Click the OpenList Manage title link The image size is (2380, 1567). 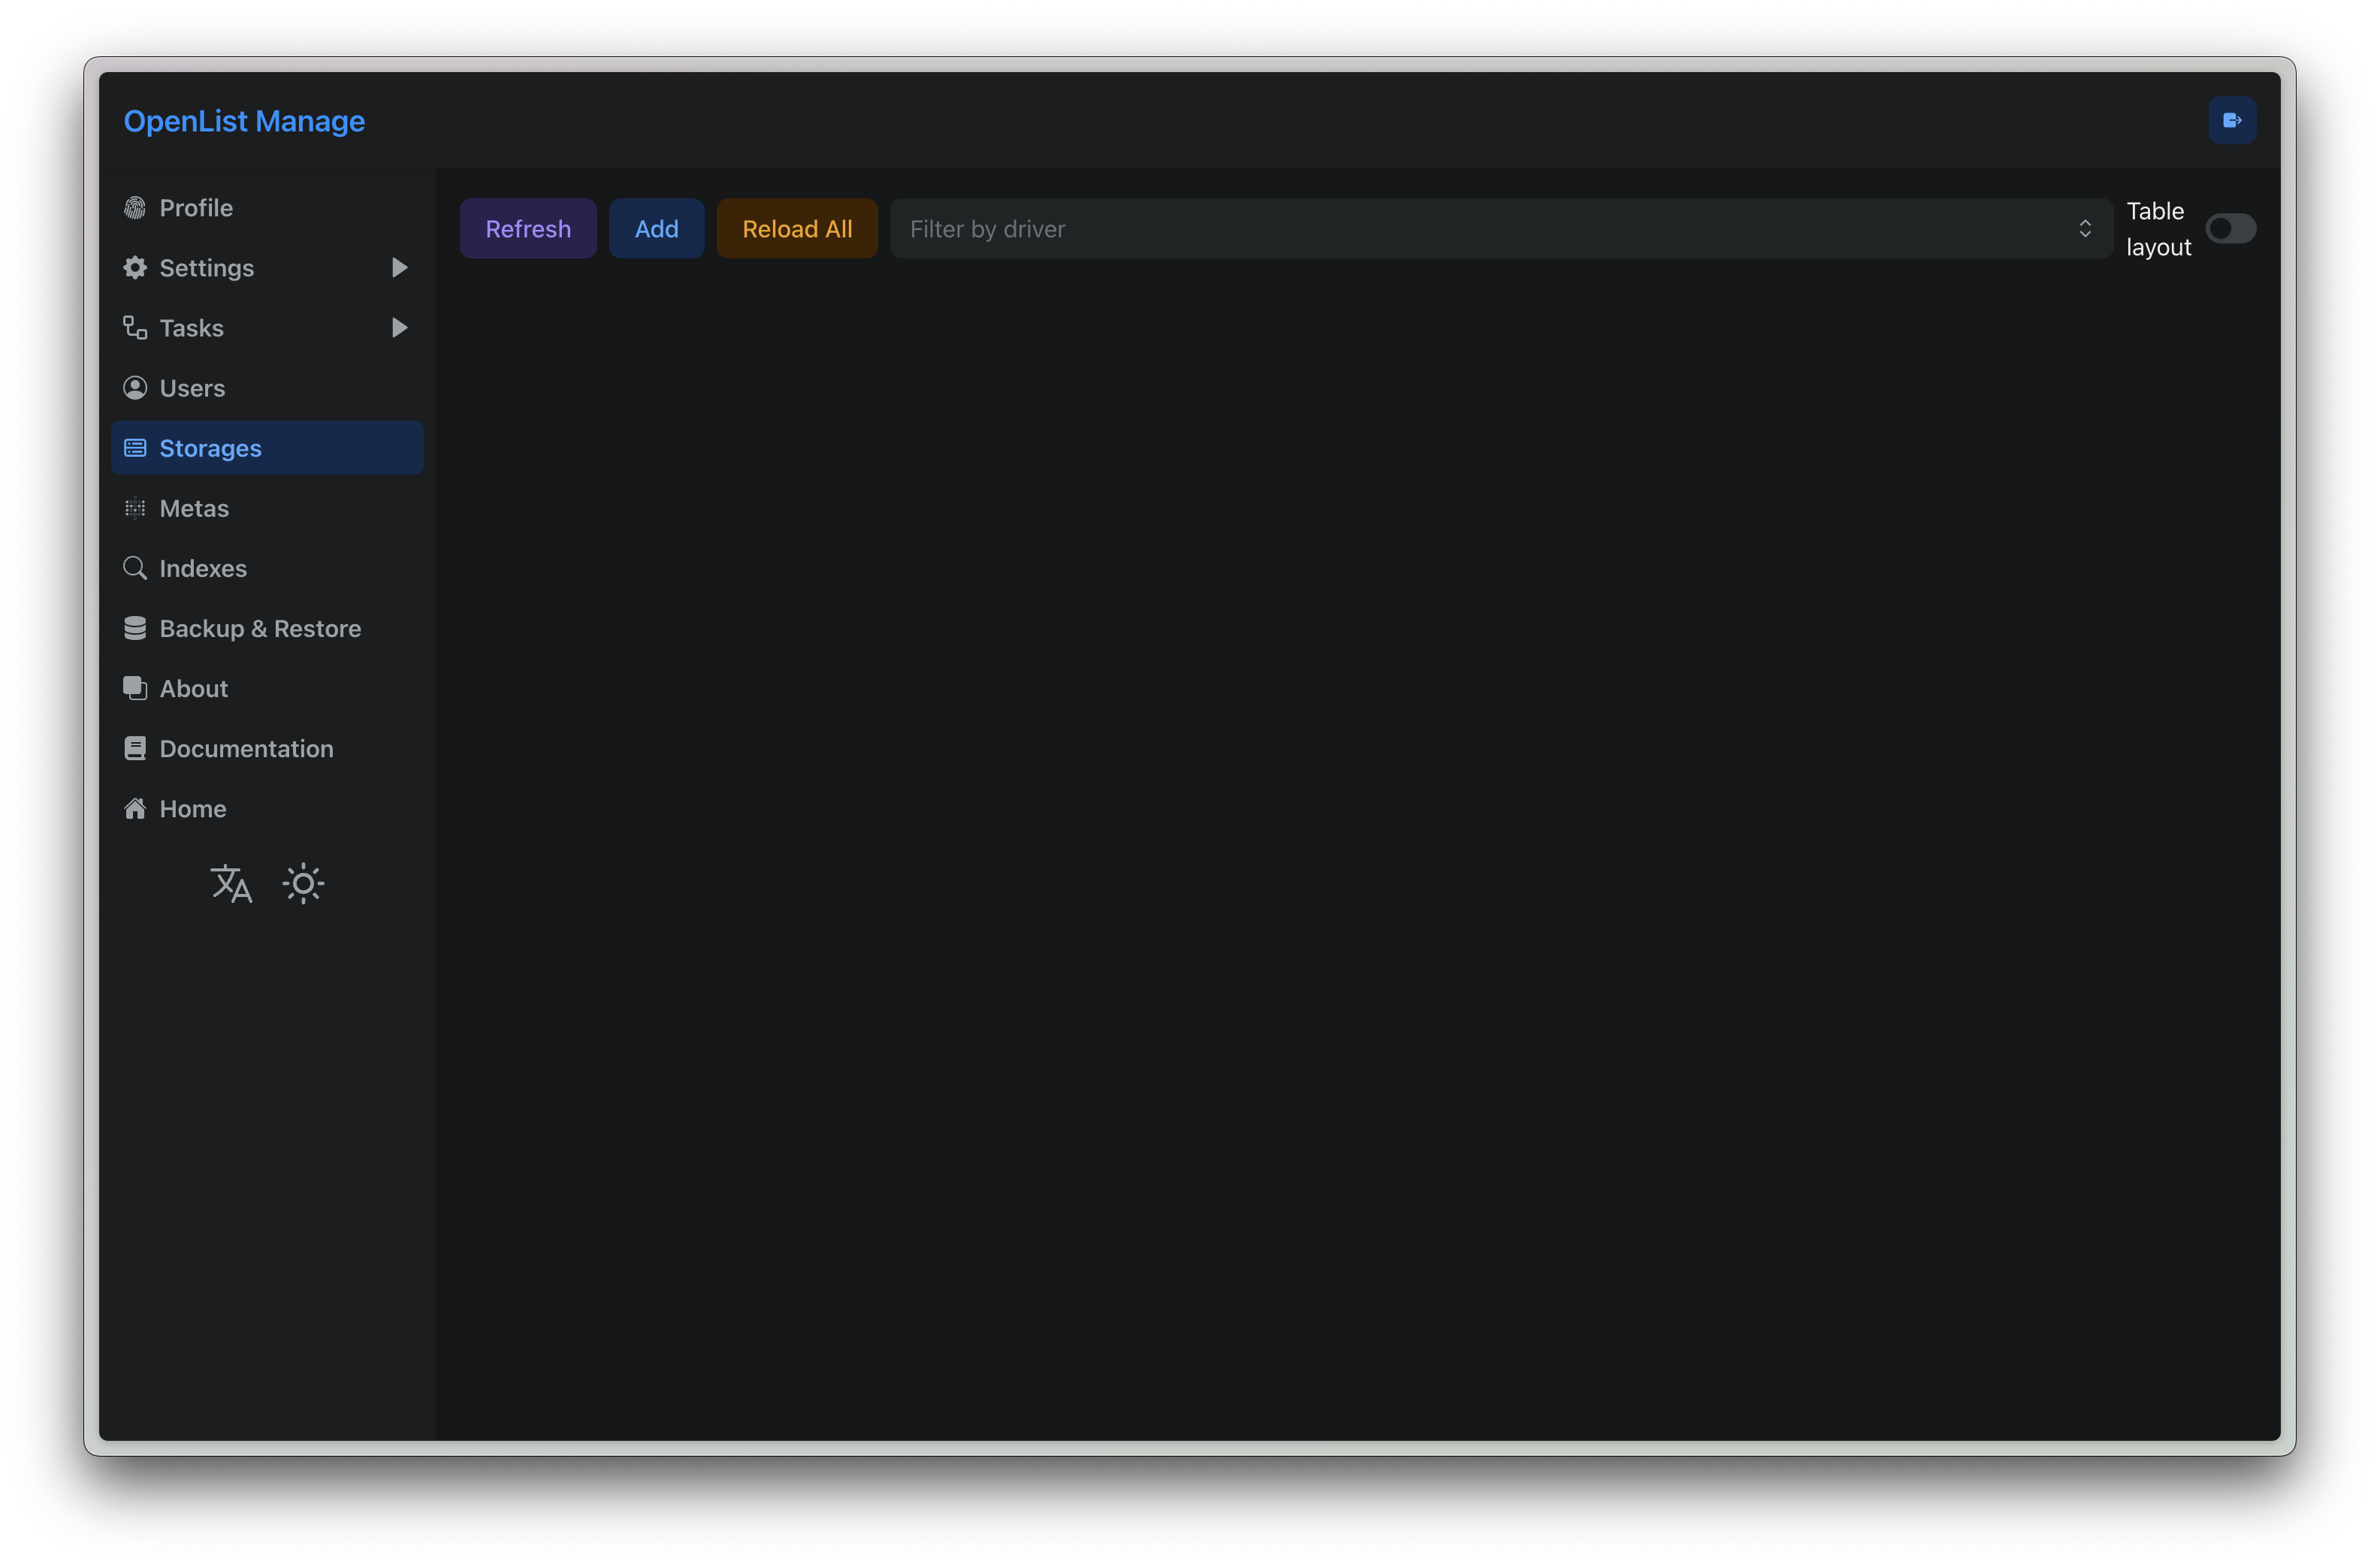244,121
